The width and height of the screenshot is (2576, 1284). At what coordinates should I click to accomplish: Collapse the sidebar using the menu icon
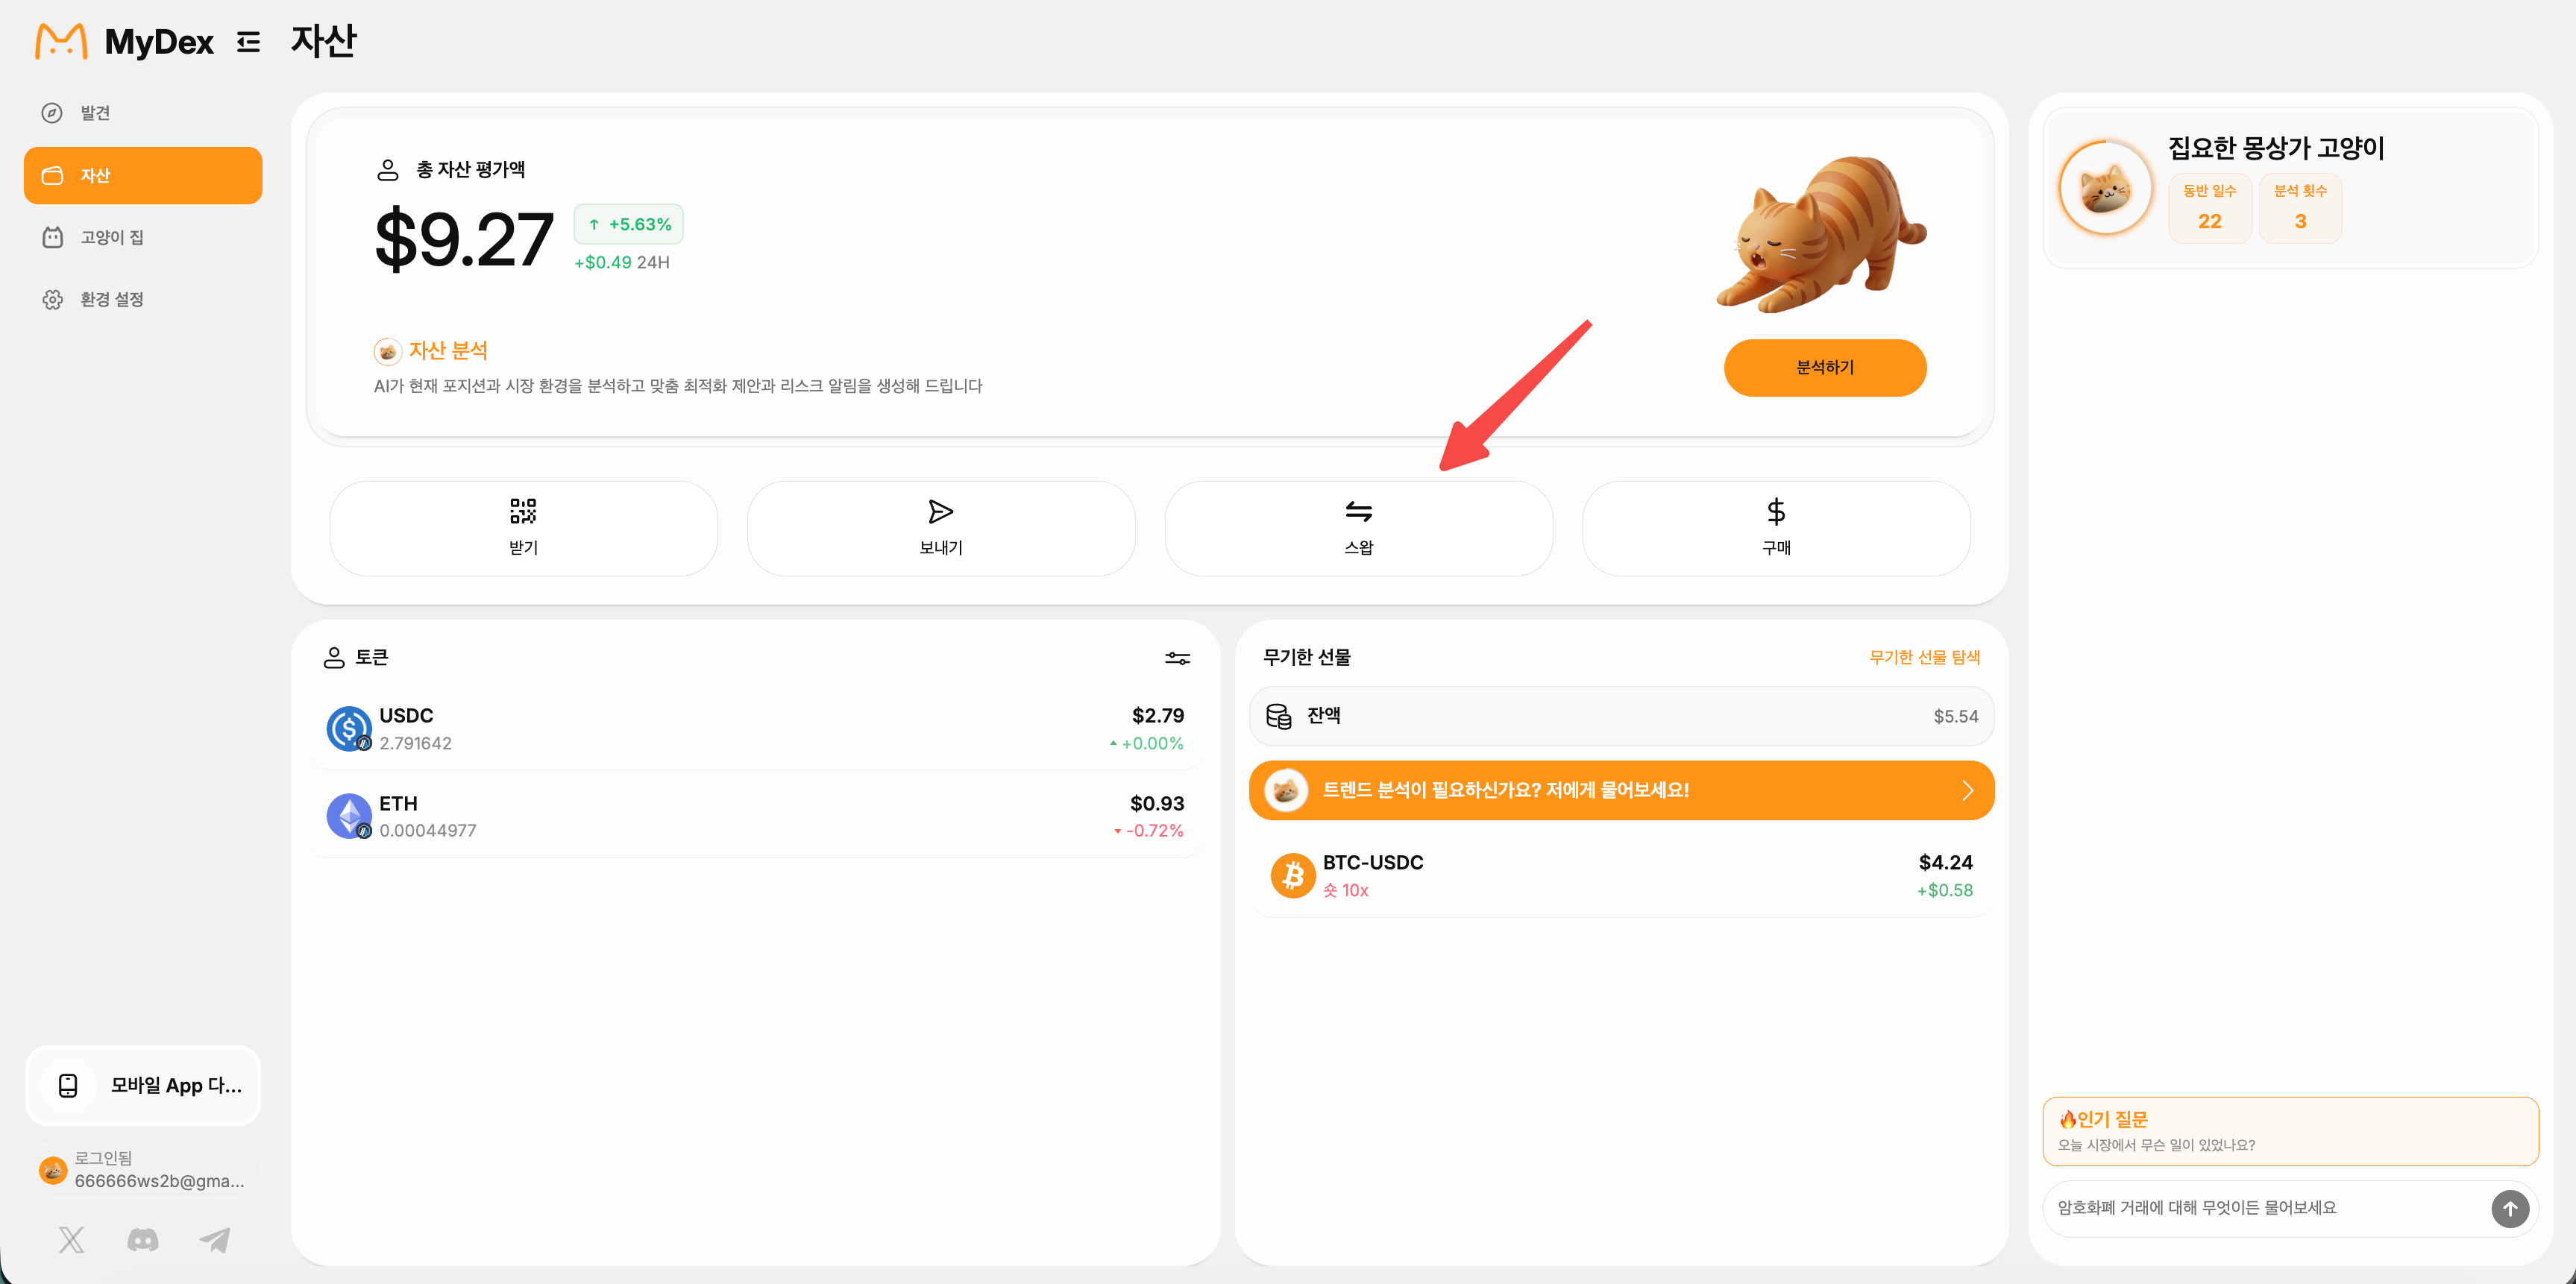[x=248, y=42]
